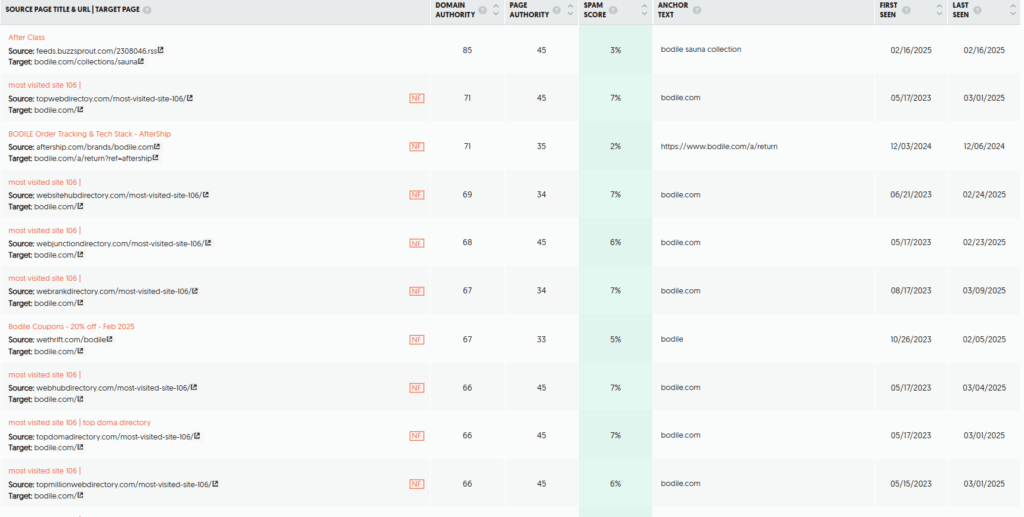Open external link icon for webjunctiondirectory.com source
The image size is (1024, 517).
click(x=208, y=243)
